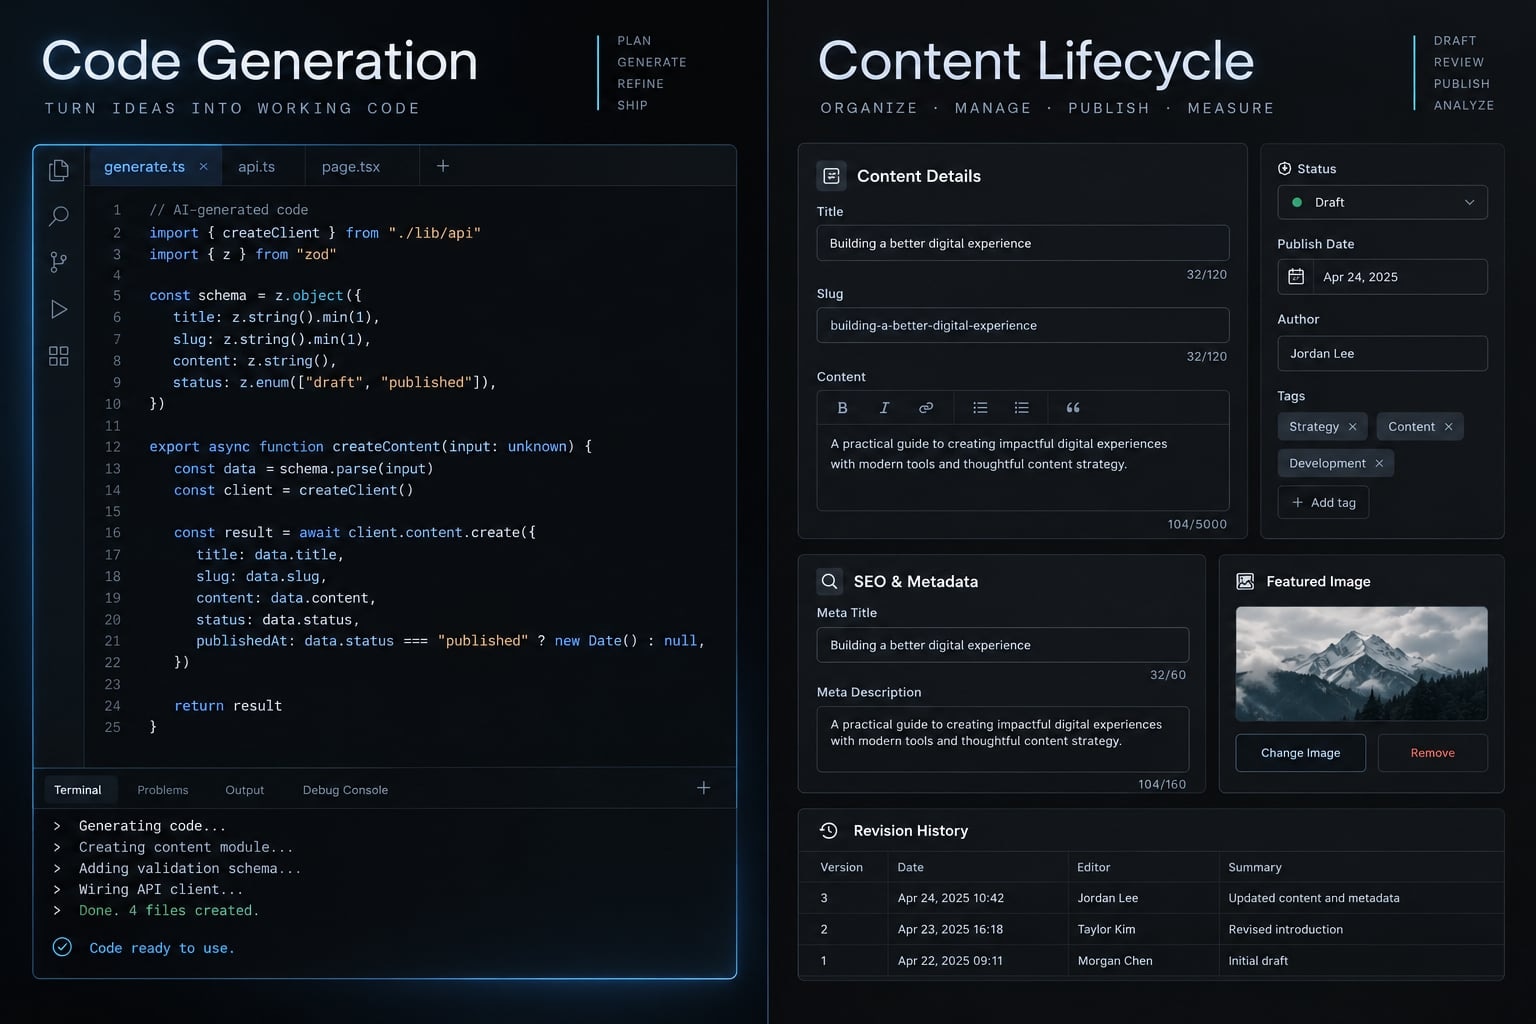Click the featured mountain image thumbnail
Viewport: 1536px width, 1024px height.
coord(1361,663)
